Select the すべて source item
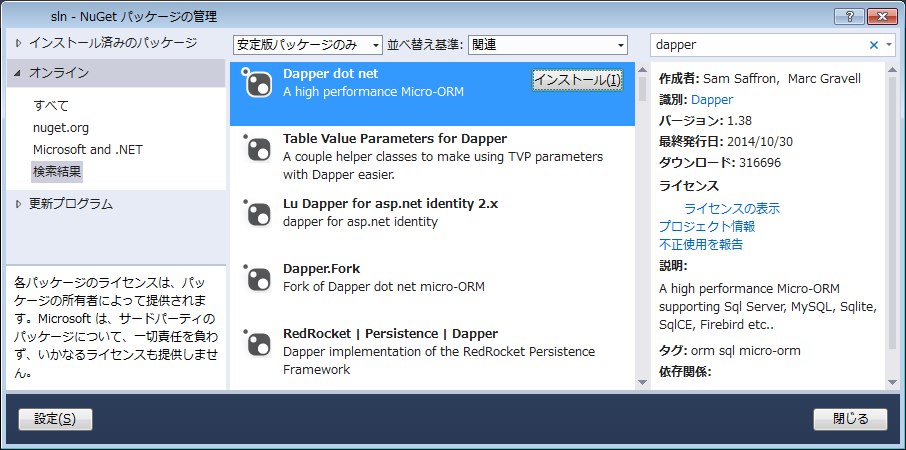This screenshot has height=450, width=906. [x=51, y=105]
